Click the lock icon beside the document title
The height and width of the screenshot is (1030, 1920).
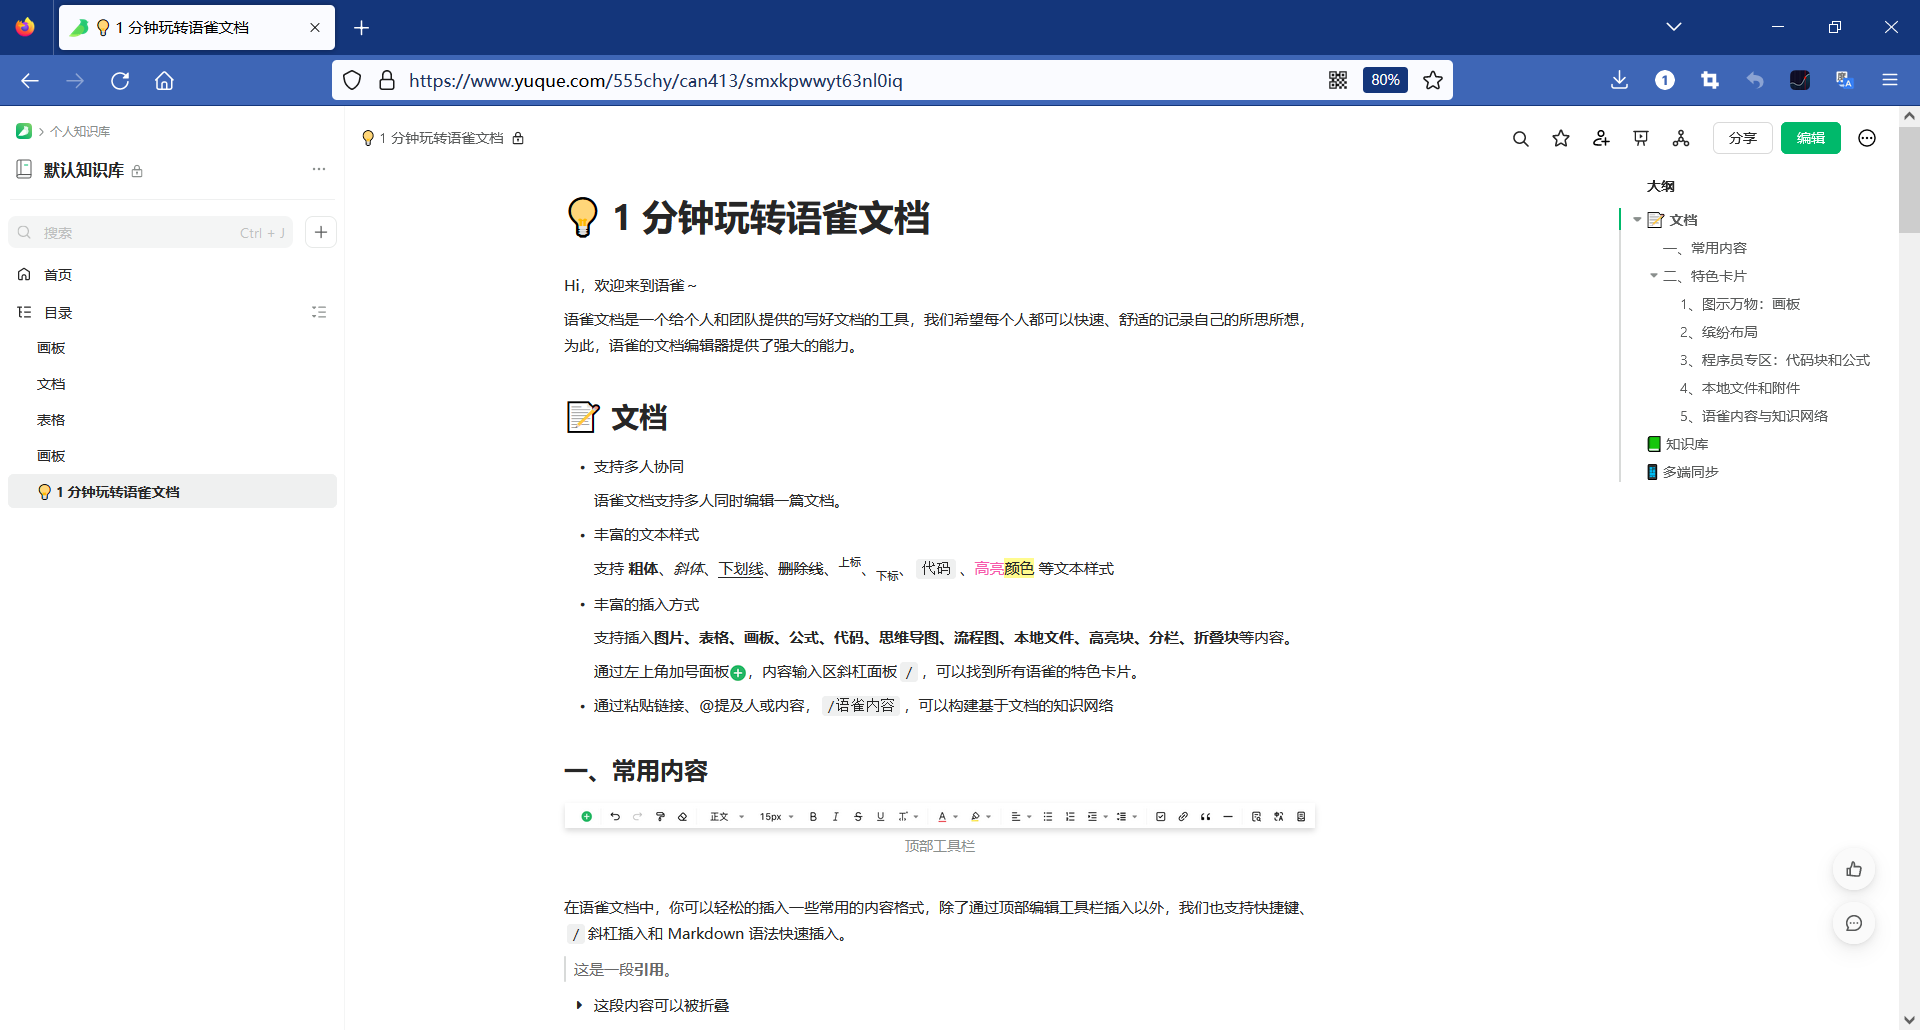pyautogui.click(x=518, y=138)
